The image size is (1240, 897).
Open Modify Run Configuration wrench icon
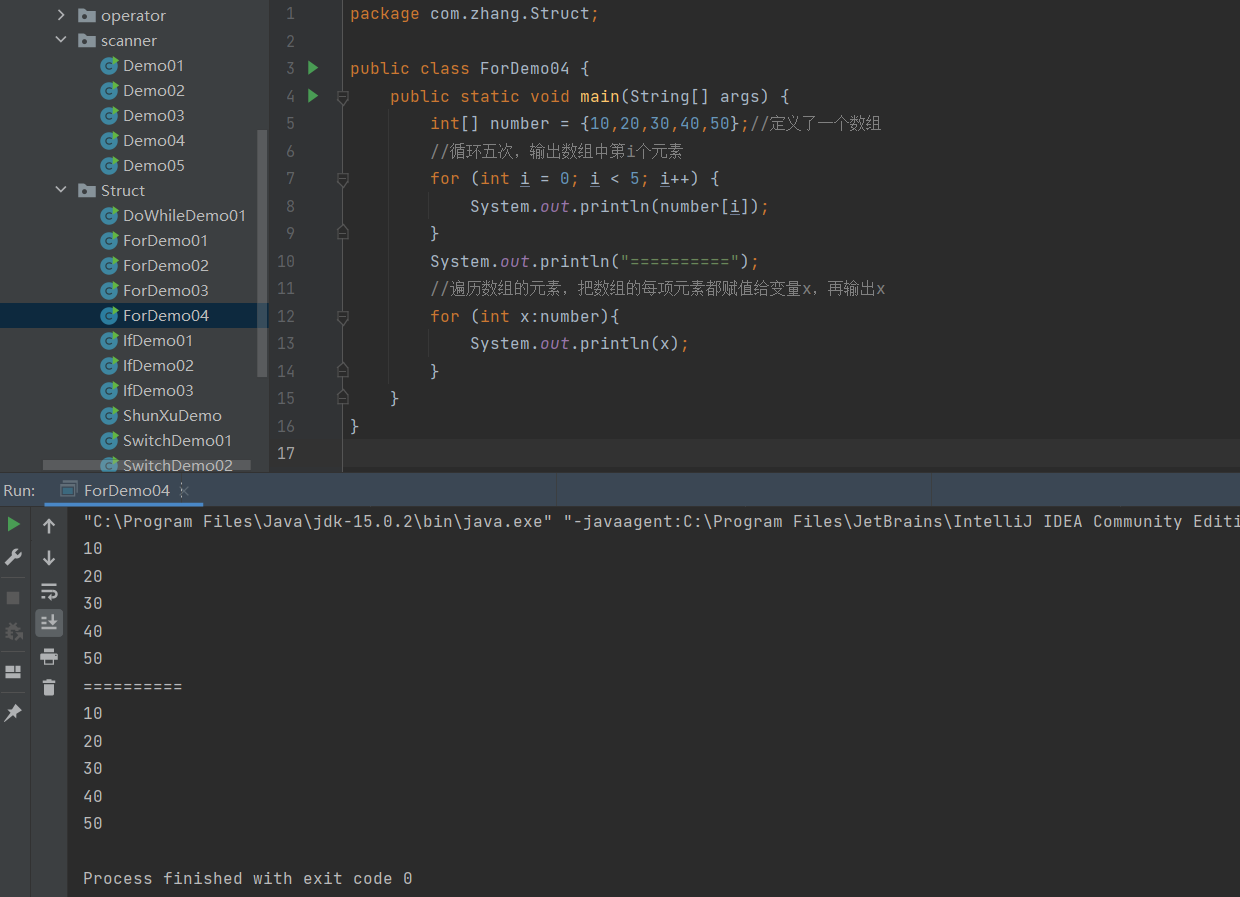click(13, 557)
